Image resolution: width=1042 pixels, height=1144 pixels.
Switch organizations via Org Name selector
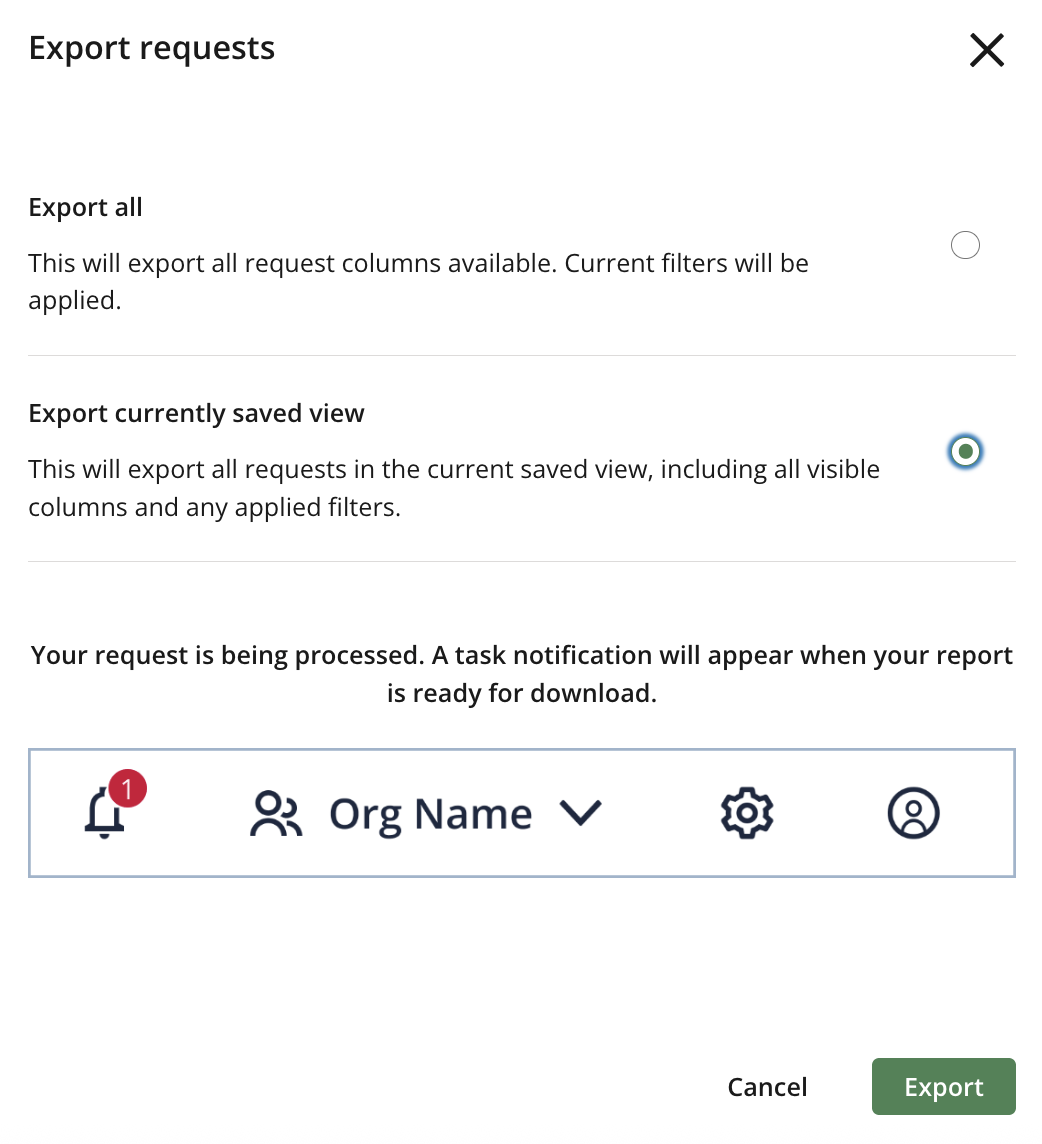point(430,813)
